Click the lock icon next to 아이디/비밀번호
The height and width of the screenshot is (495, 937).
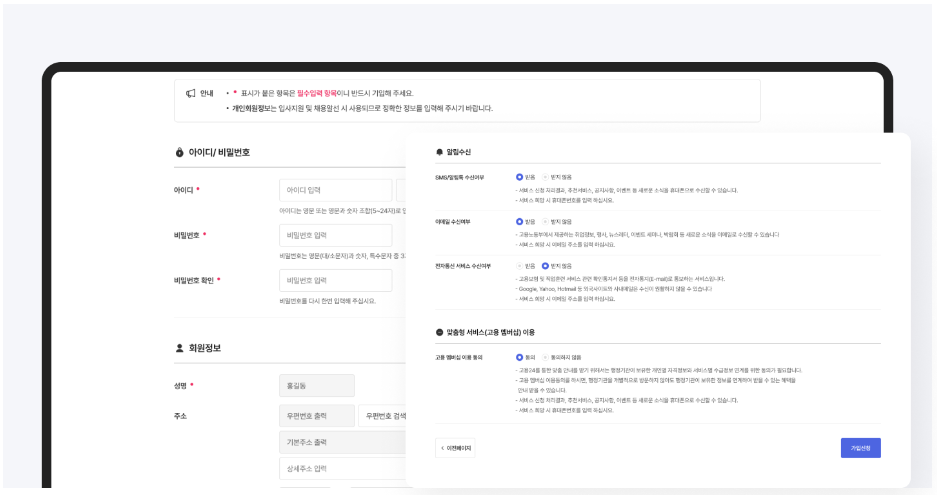click(x=179, y=152)
